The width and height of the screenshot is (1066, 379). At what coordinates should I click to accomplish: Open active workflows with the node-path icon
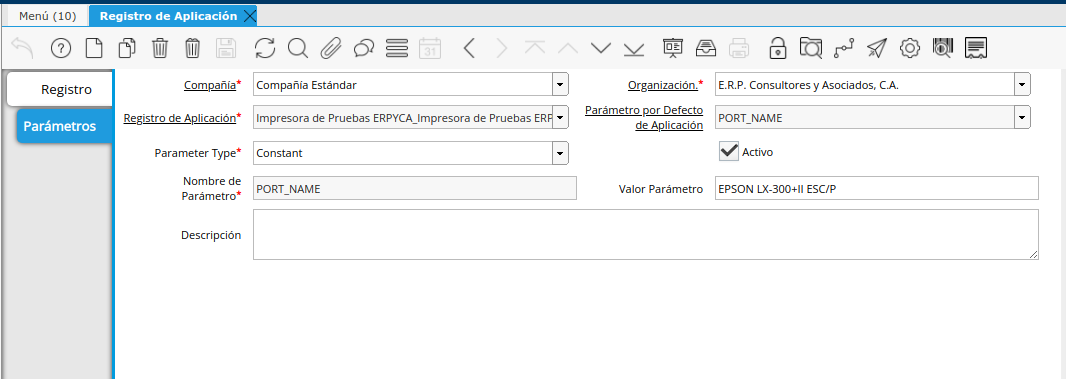click(x=844, y=48)
